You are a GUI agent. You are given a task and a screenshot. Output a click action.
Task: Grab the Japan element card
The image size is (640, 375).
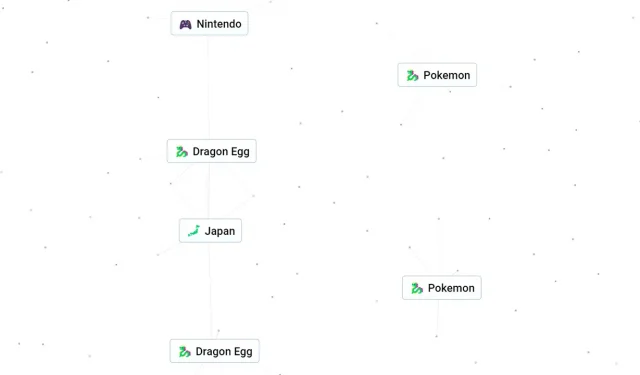tap(210, 231)
